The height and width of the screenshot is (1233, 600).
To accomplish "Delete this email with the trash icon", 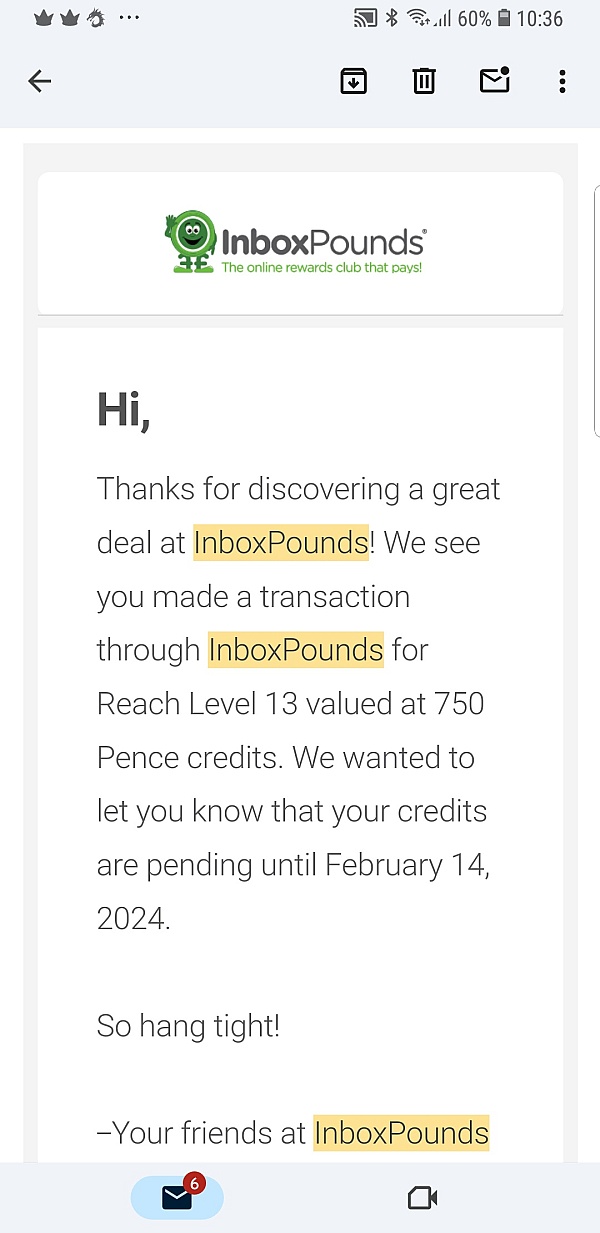I will tap(424, 81).
